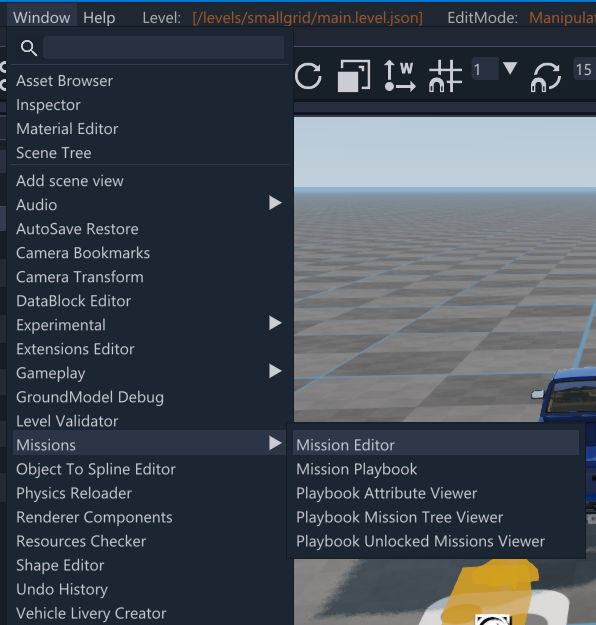The width and height of the screenshot is (596, 625).
Task: Select the scale tool icon
Action: click(x=354, y=76)
